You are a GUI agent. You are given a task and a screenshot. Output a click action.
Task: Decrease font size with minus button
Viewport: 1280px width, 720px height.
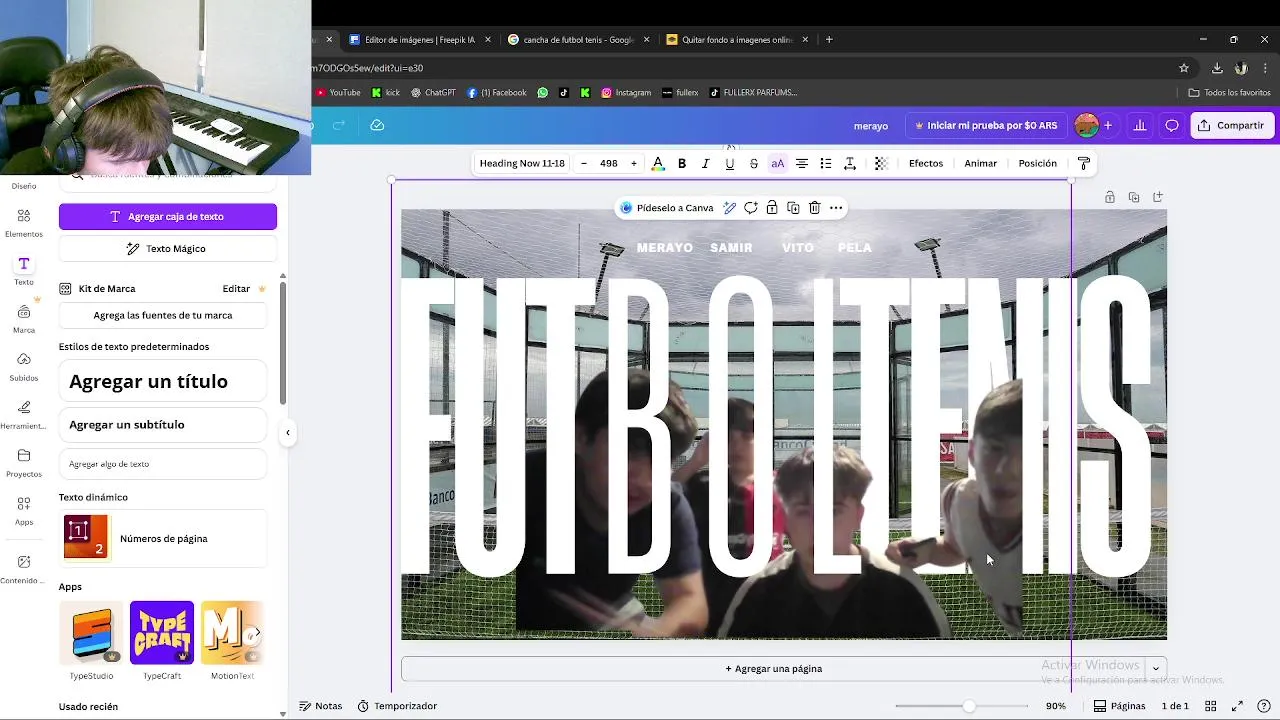tap(584, 163)
